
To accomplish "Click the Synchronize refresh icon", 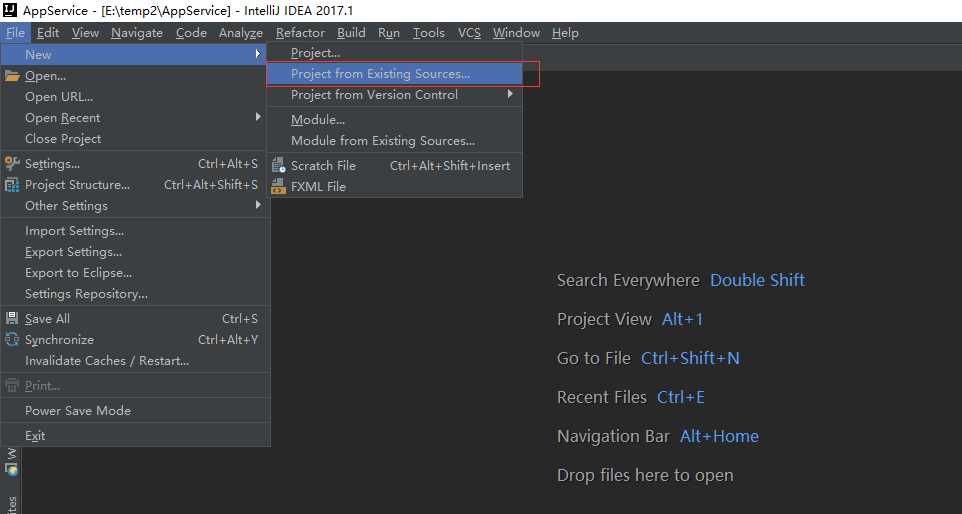I will (x=12, y=339).
